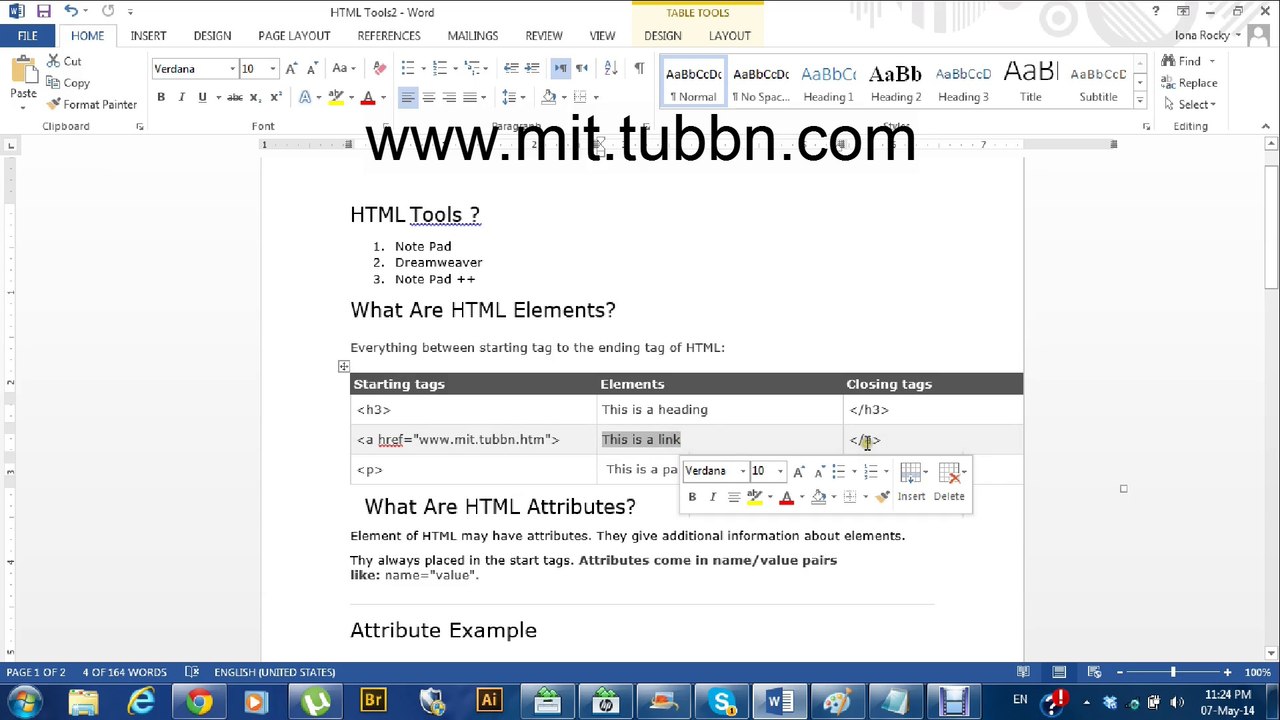
Task: Apply the Title style
Action: [x=1030, y=83]
